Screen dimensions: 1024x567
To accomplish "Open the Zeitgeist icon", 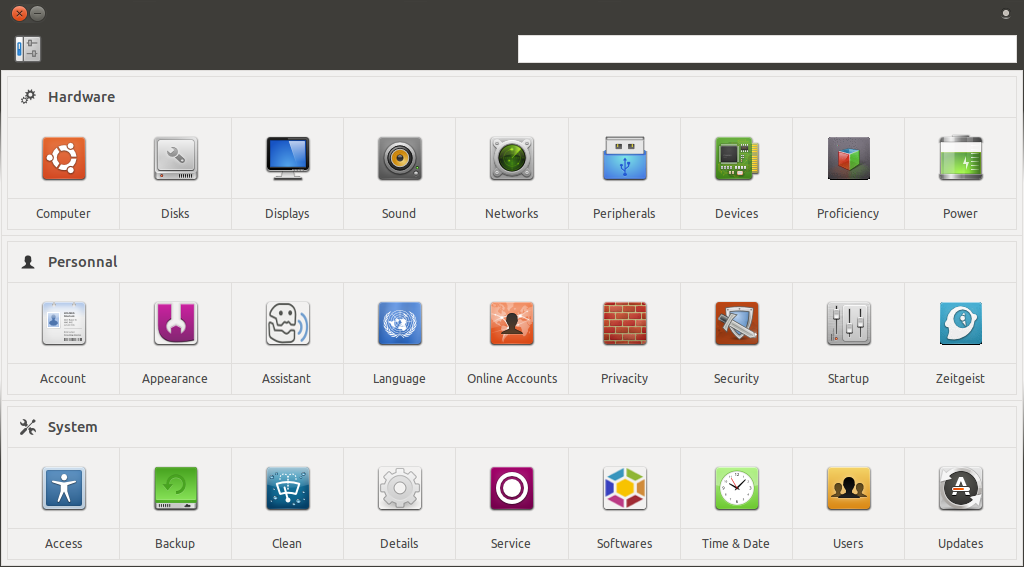I will pos(961,323).
